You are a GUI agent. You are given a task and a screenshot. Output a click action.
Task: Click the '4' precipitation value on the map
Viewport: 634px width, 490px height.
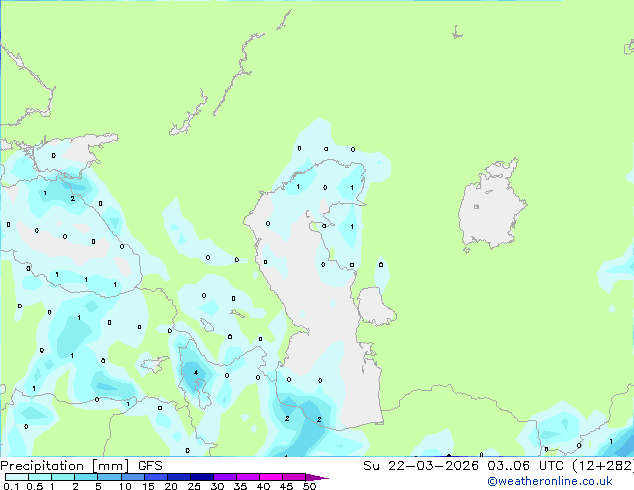pos(196,373)
